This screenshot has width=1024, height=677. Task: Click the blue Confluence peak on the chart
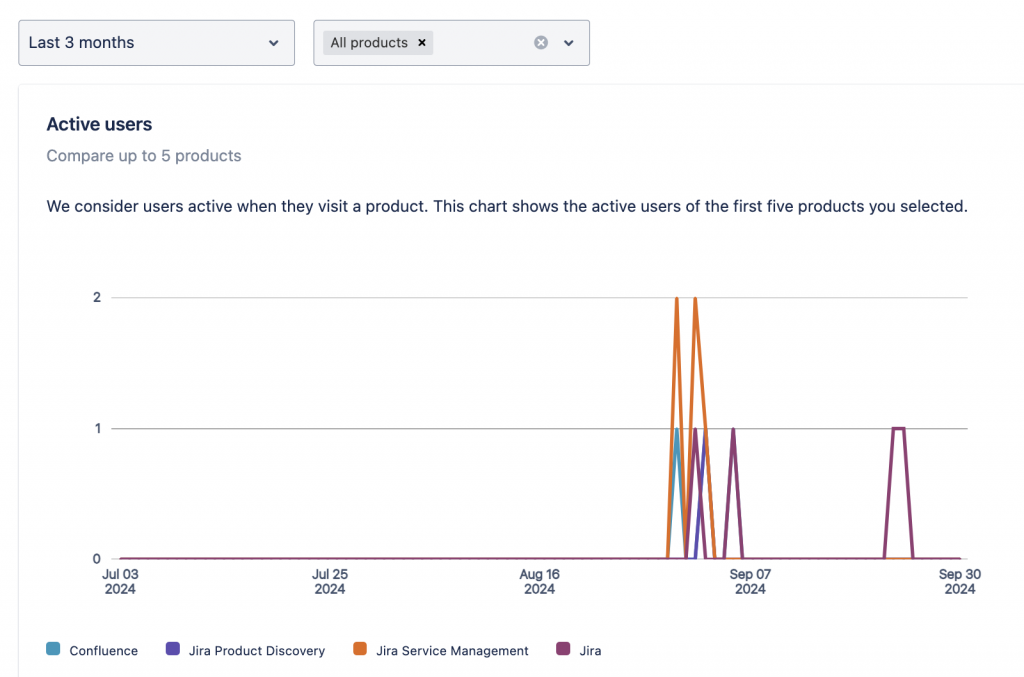677,431
